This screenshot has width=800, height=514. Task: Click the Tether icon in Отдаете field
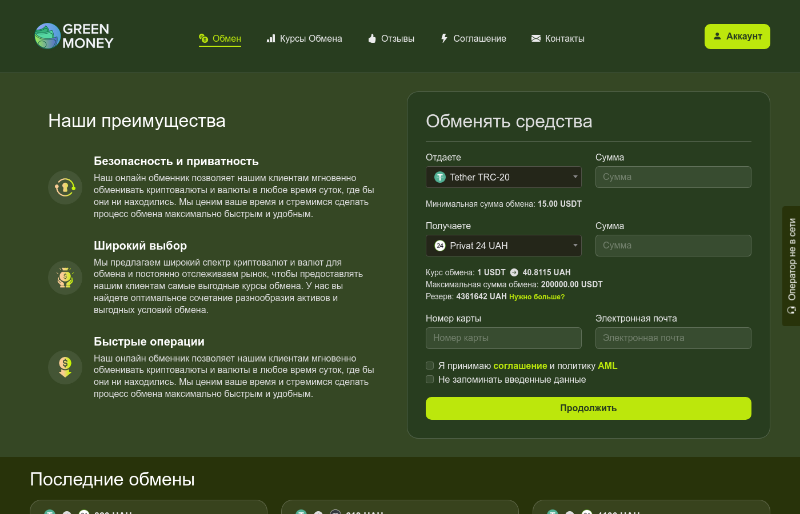coord(440,177)
